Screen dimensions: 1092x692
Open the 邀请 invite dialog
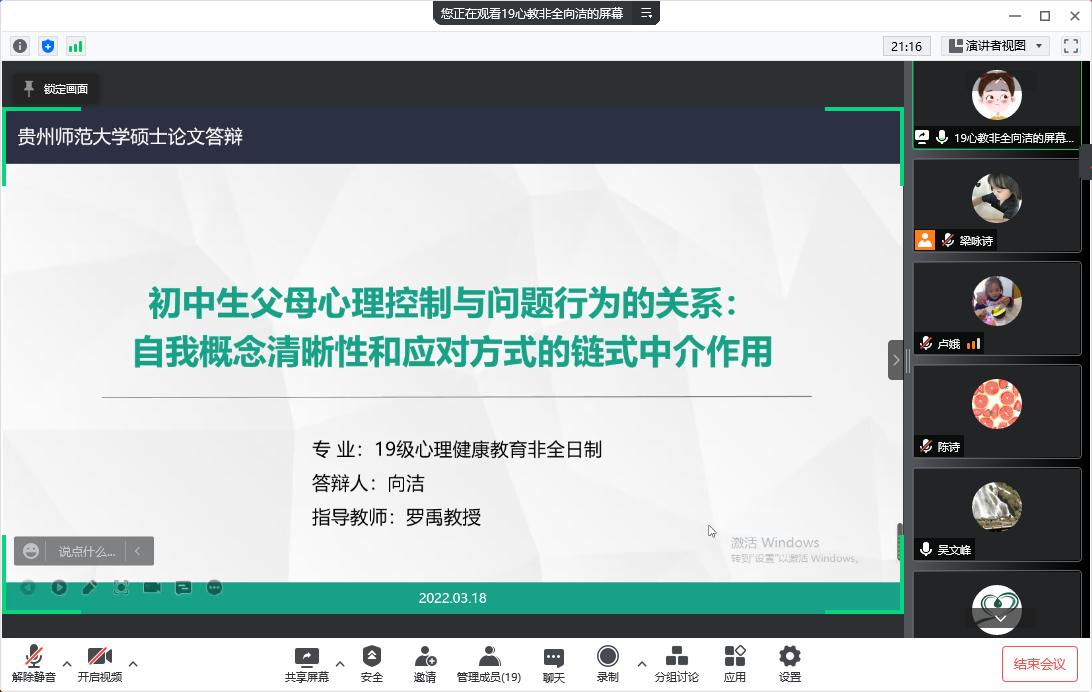tap(425, 664)
